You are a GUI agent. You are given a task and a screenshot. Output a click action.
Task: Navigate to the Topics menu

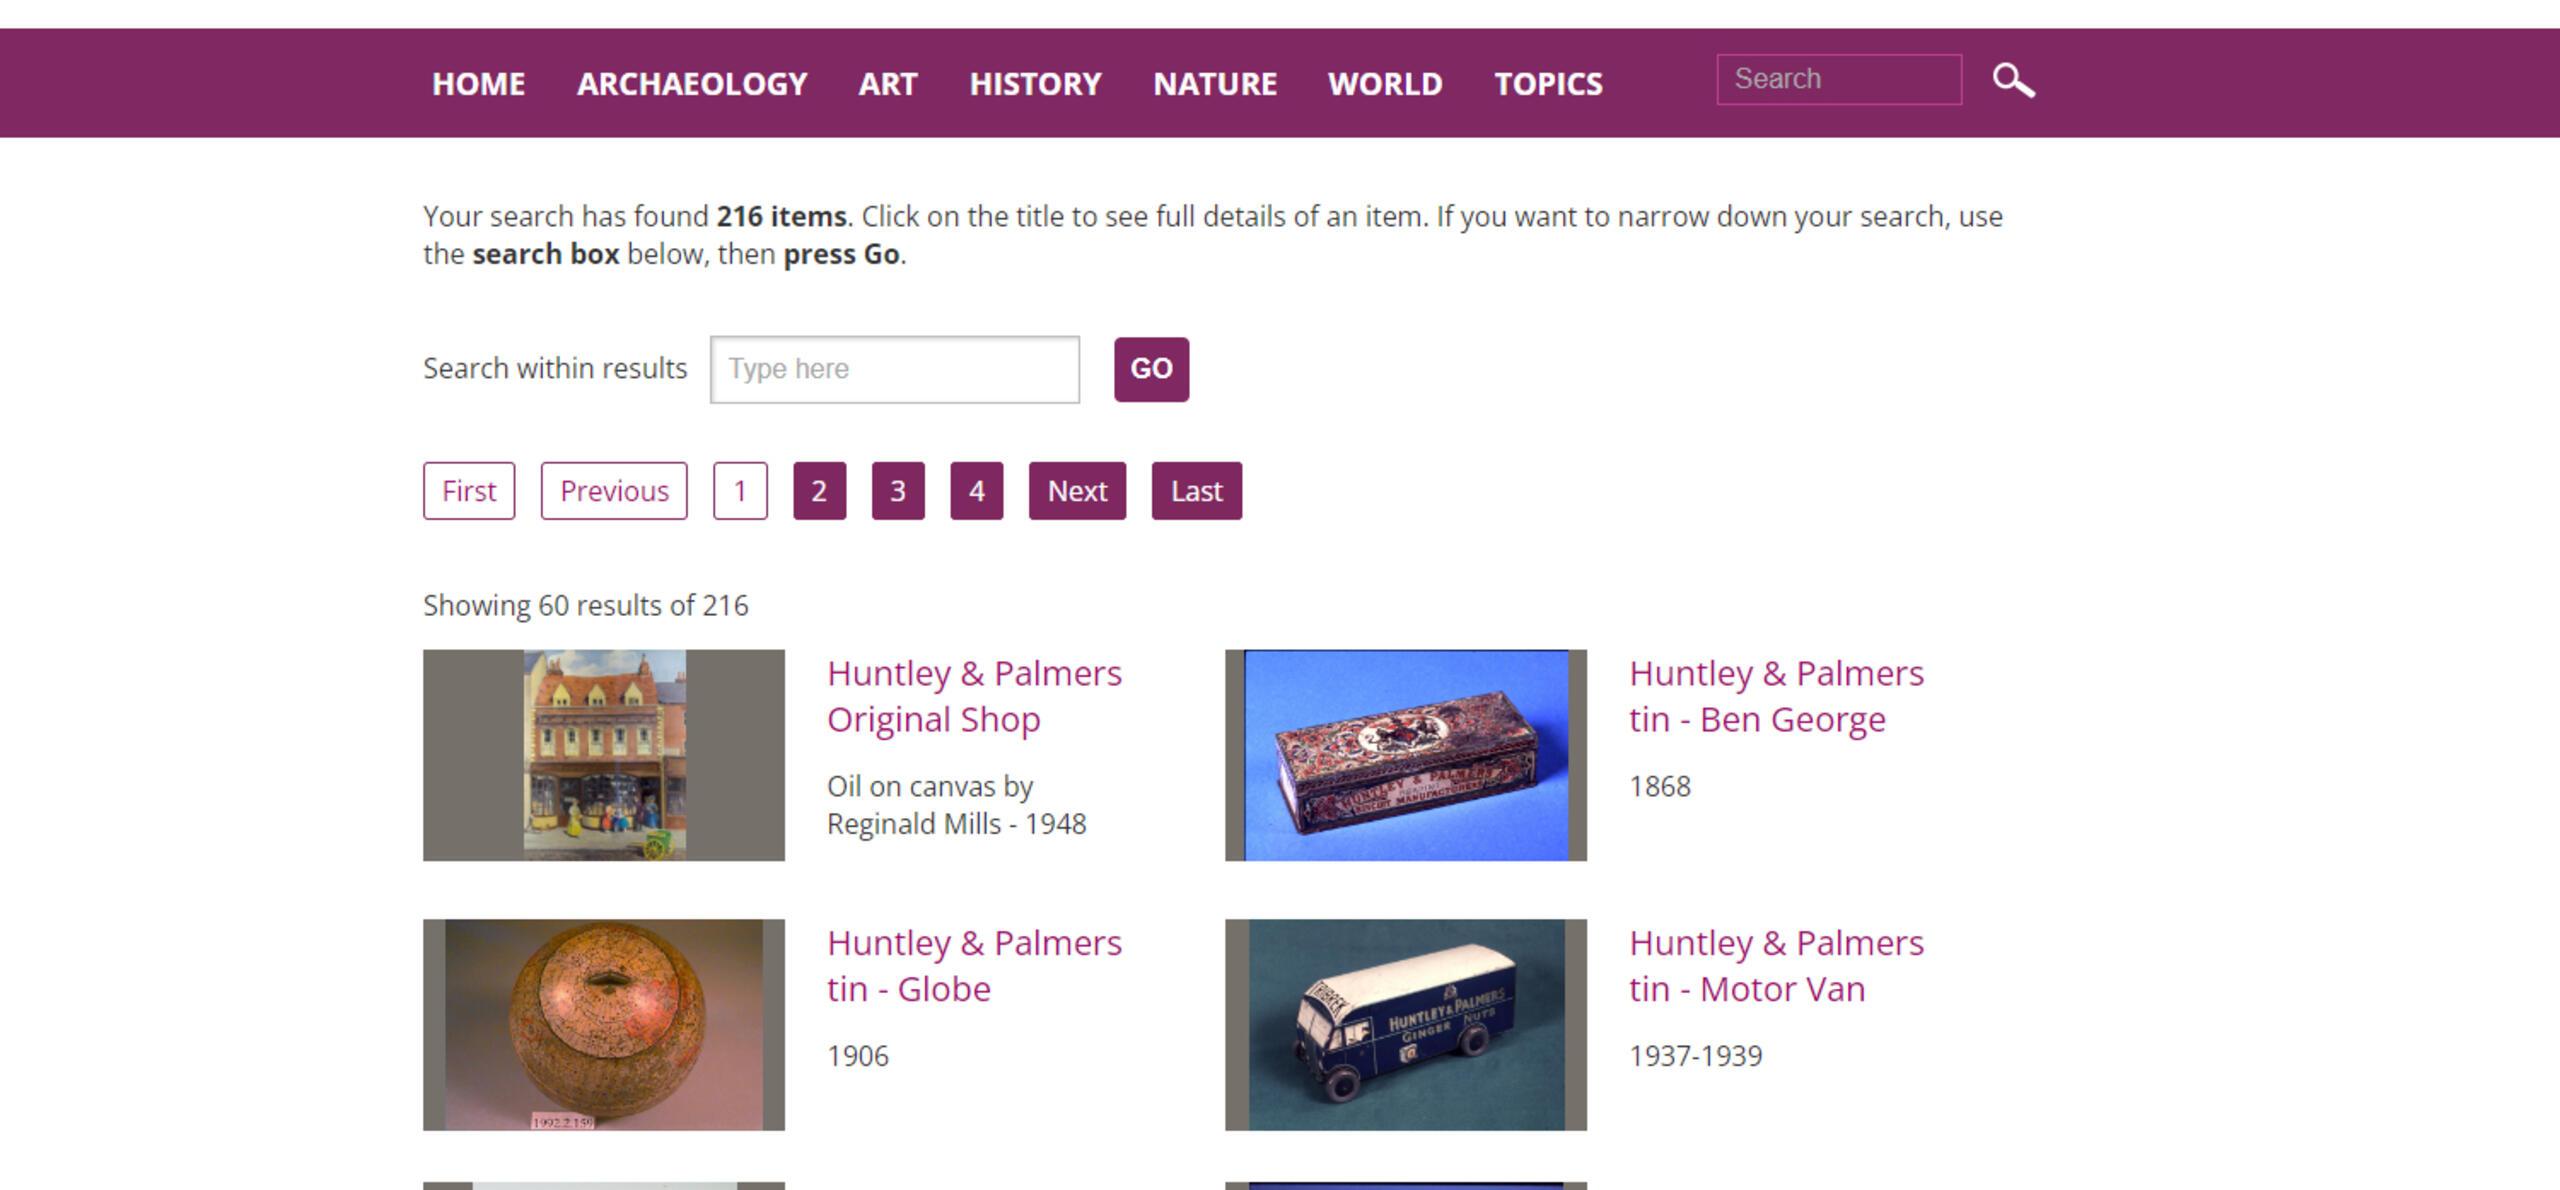(x=1548, y=84)
